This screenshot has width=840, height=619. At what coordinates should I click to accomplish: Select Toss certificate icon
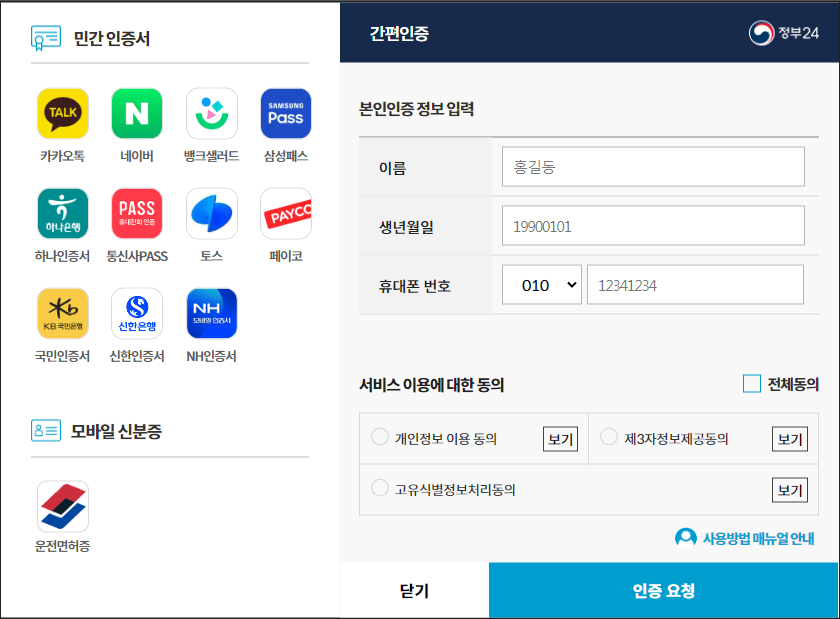point(212,213)
